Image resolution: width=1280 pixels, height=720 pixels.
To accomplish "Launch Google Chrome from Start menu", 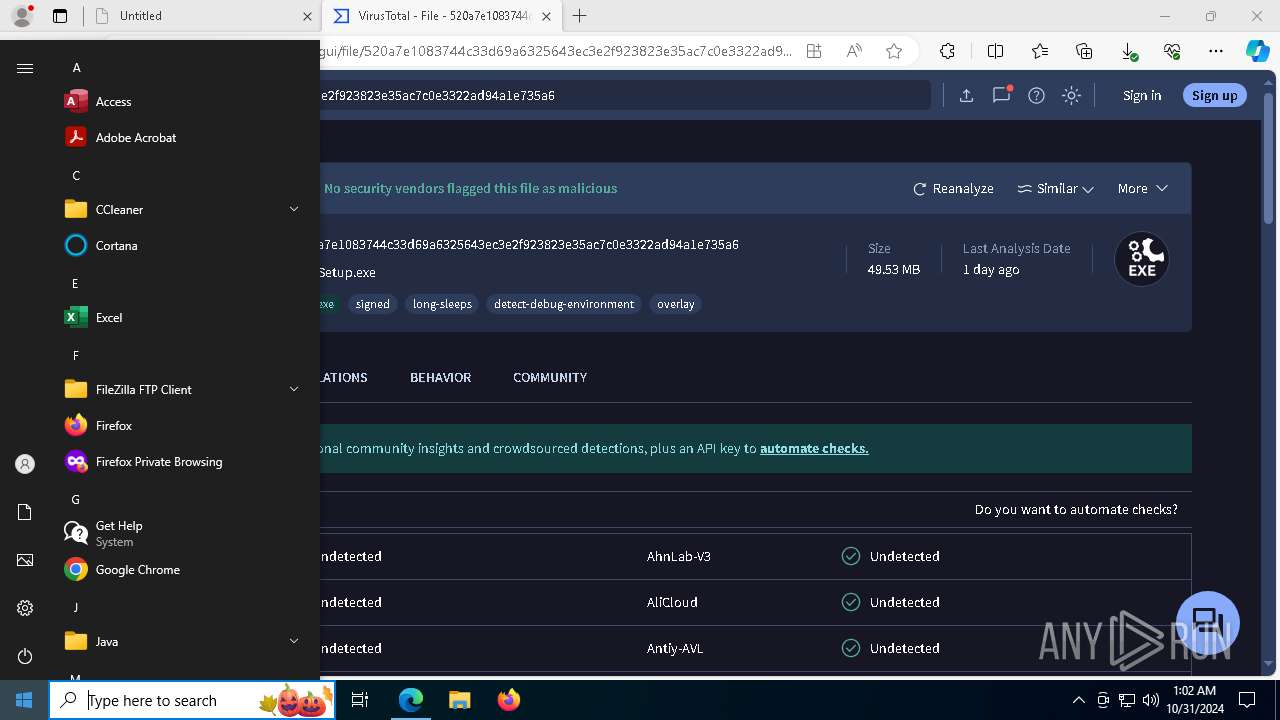I will (x=180, y=569).
